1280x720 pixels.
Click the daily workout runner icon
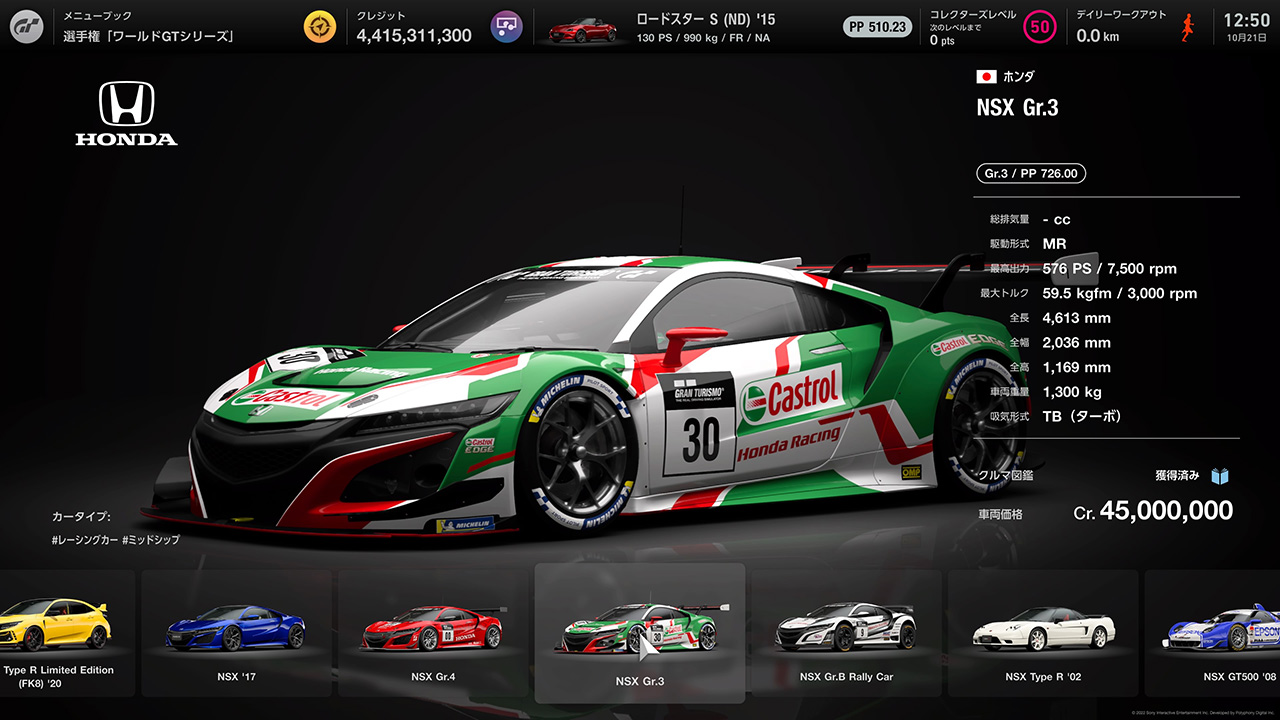click(1188, 27)
